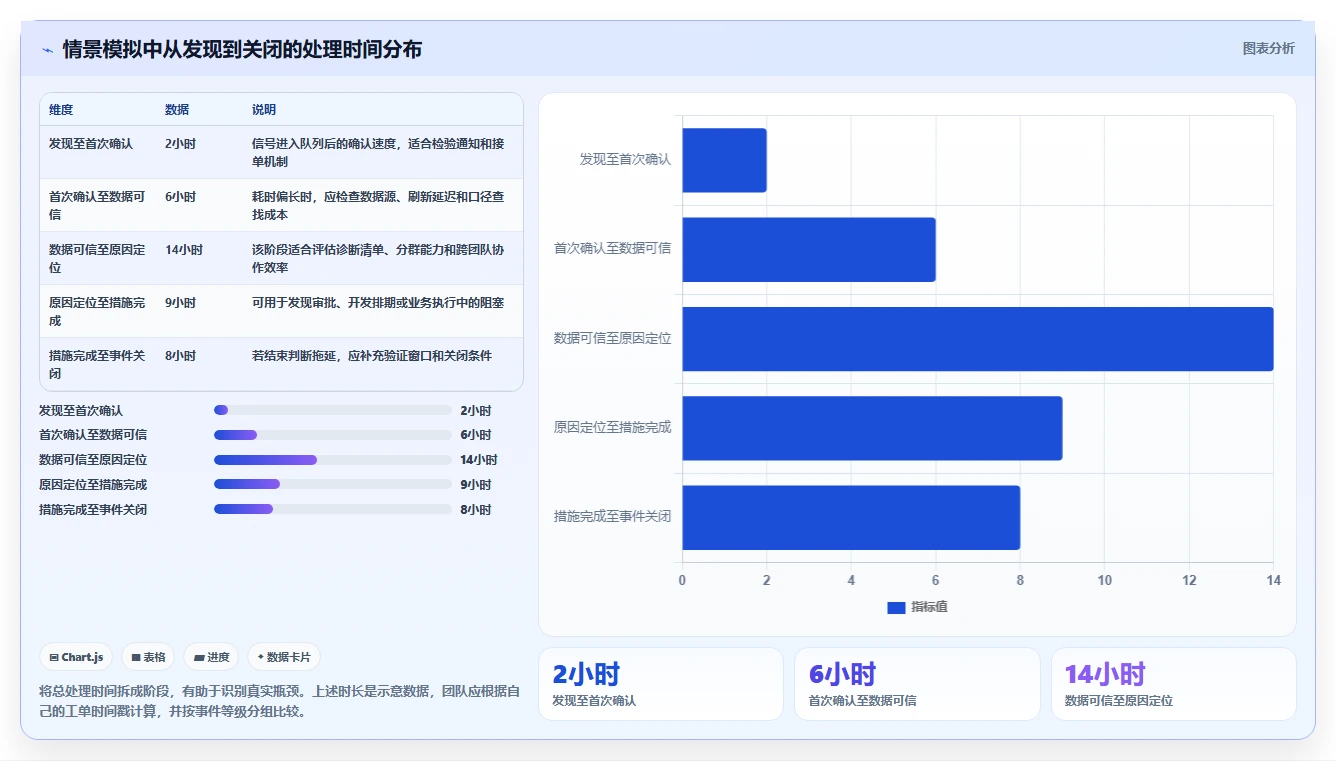Viewport: 1336px width, 761px height.
Task: Click table cell 数据可信至原因定位
Action: tap(97, 259)
